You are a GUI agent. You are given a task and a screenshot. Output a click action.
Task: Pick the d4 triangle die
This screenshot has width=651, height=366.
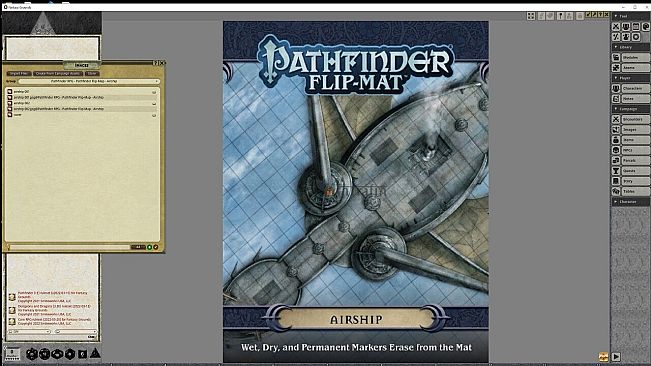95,353
